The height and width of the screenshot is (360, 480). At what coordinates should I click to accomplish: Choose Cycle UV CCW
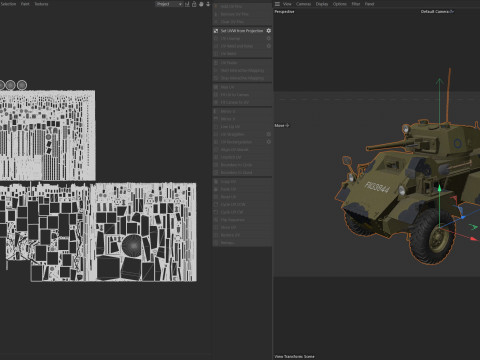click(x=242, y=204)
